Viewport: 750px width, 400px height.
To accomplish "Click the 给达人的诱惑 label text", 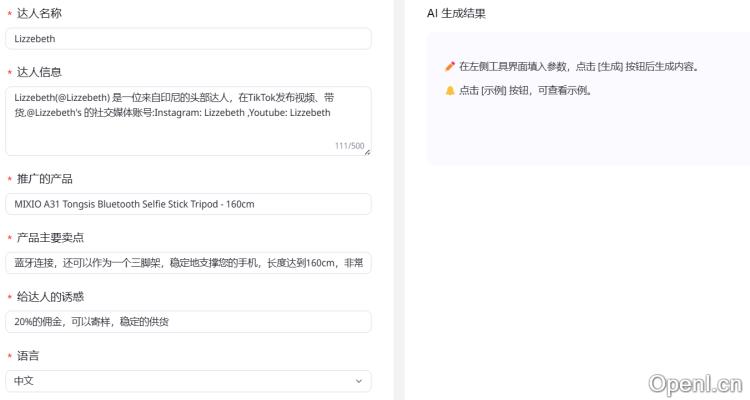I will pos(50,297).
